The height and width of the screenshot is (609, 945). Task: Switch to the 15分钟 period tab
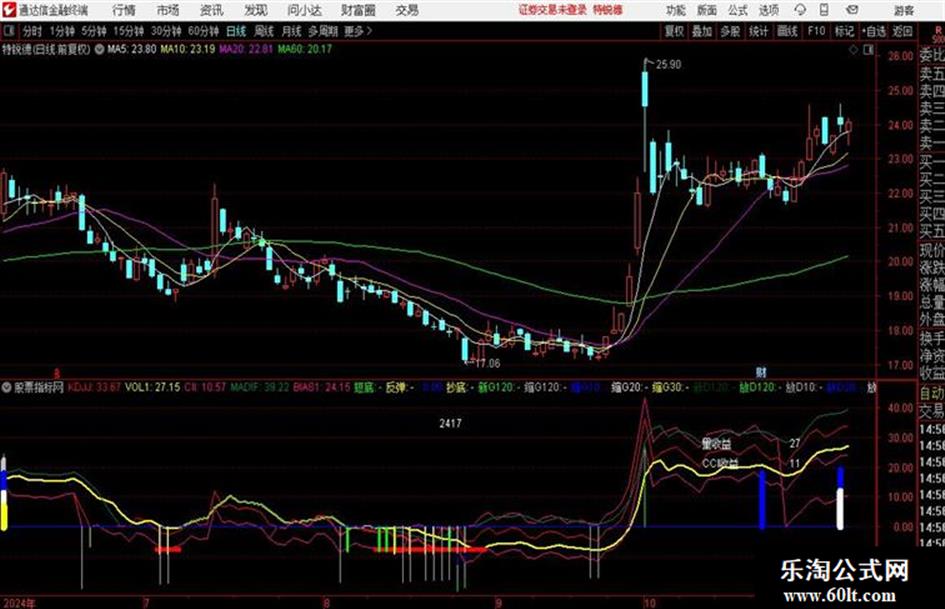128,31
